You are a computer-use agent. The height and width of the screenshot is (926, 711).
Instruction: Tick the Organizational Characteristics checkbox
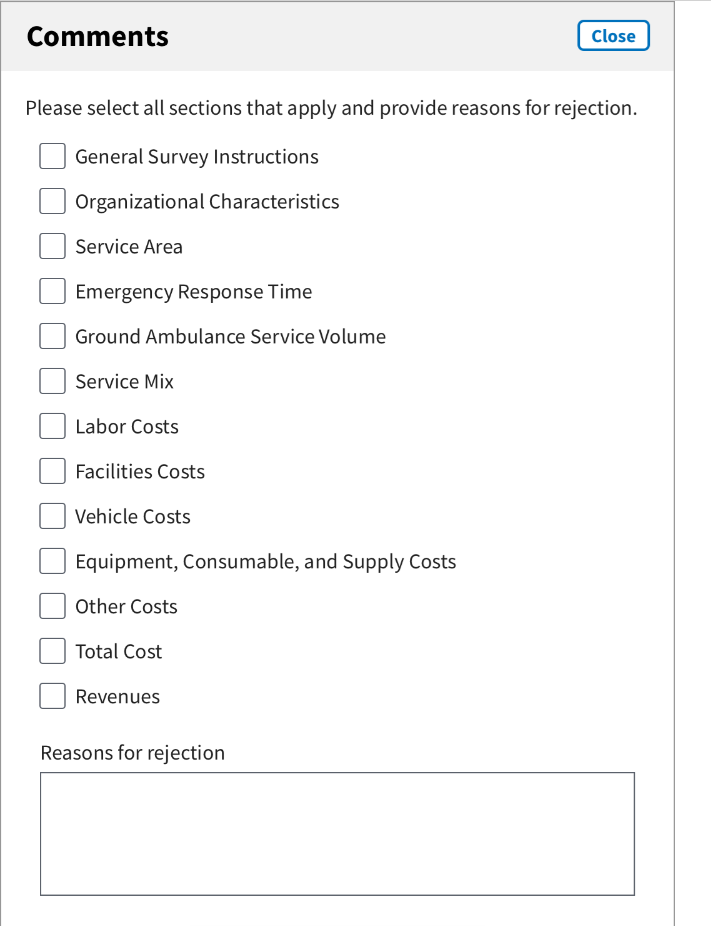(53, 202)
